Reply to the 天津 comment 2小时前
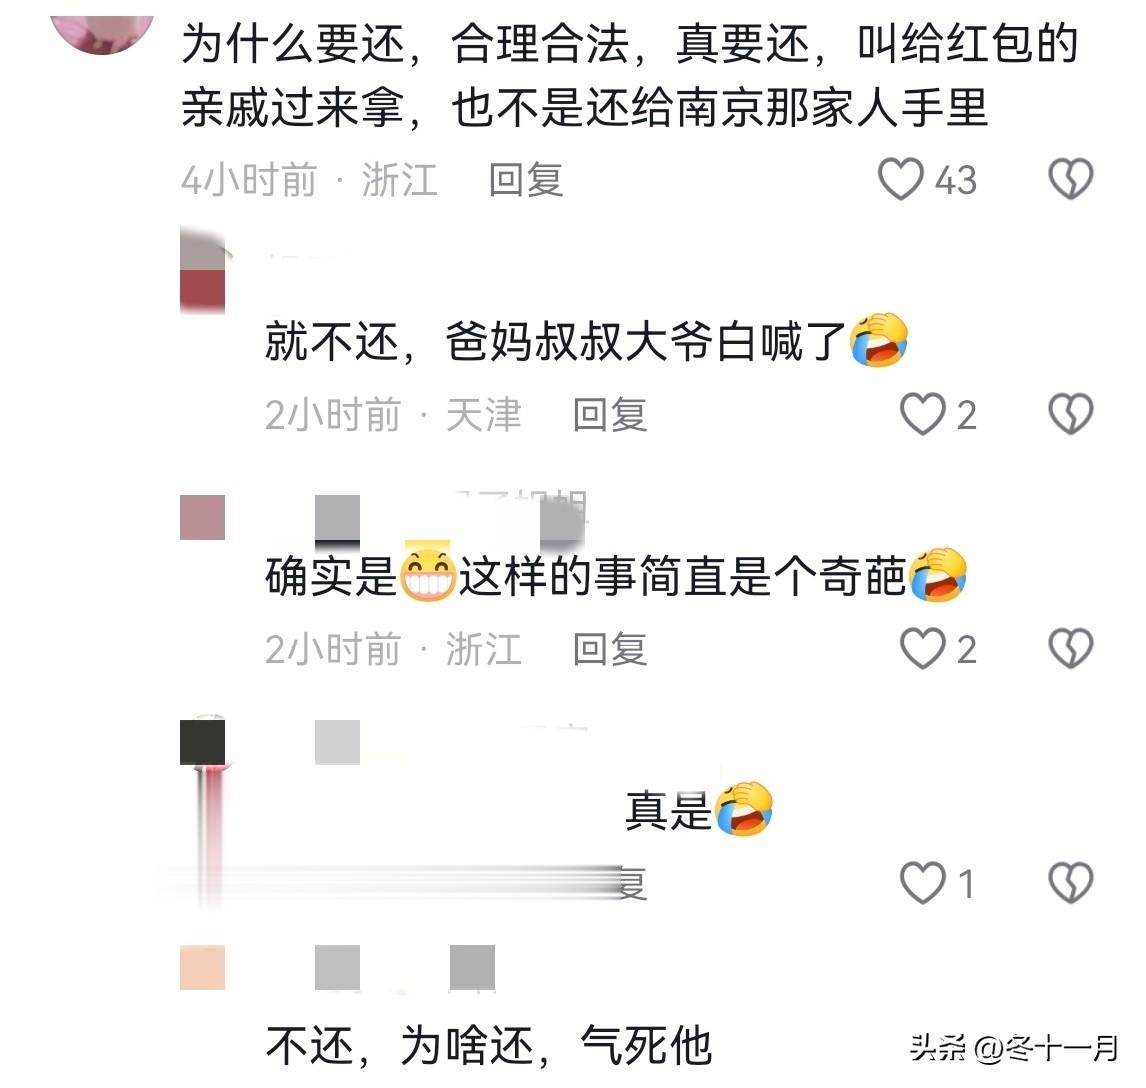1146x1088 pixels. (x=610, y=415)
